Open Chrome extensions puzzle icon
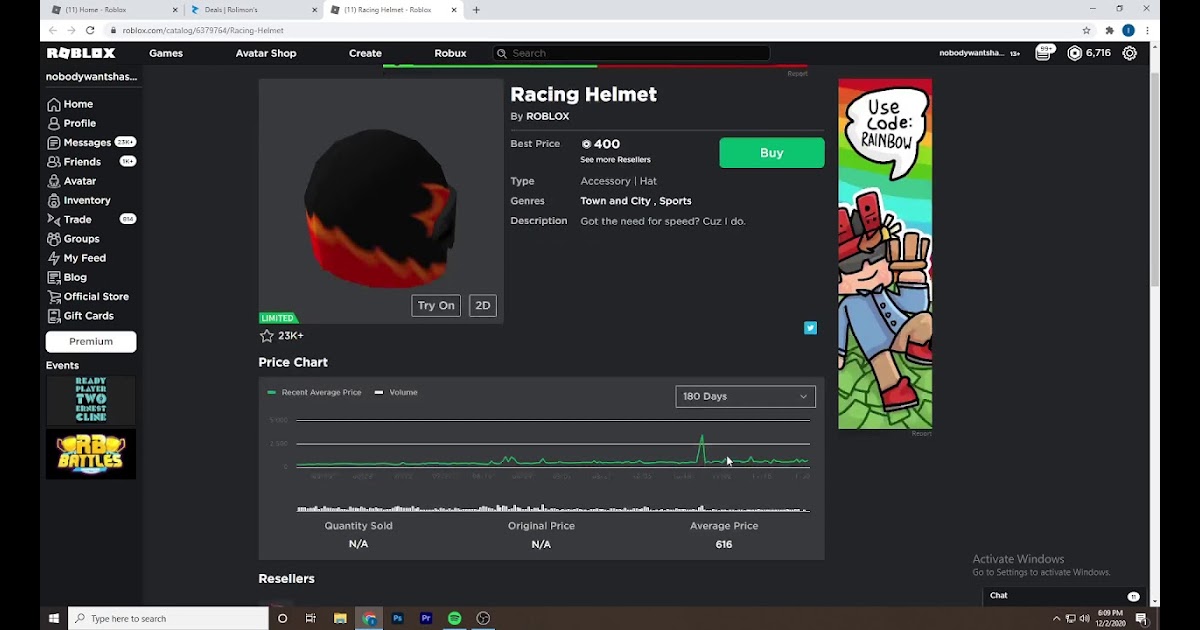1200x630 pixels. [x=1109, y=30]
